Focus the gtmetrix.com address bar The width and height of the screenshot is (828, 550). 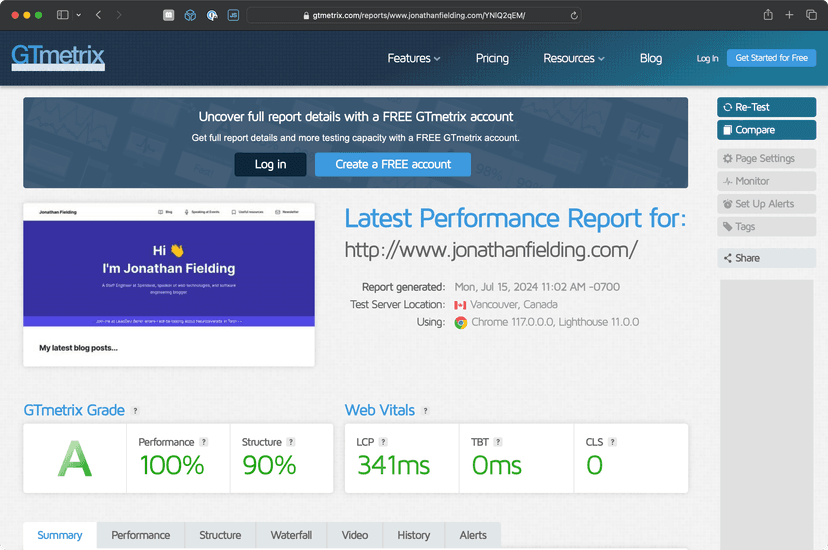(x=414, y=15)
